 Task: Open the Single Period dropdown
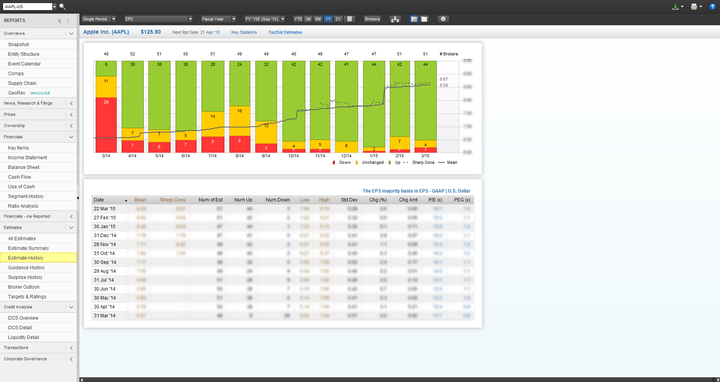click(x=99, y=19)
